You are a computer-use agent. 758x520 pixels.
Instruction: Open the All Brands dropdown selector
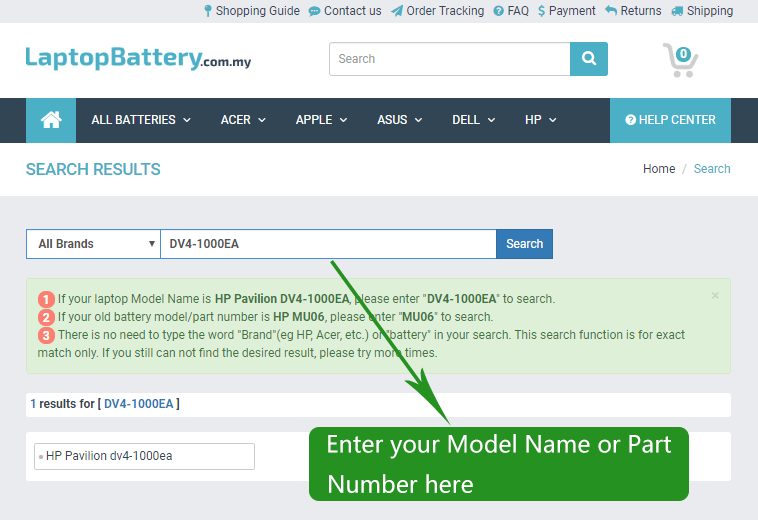[x=93, y=244]
